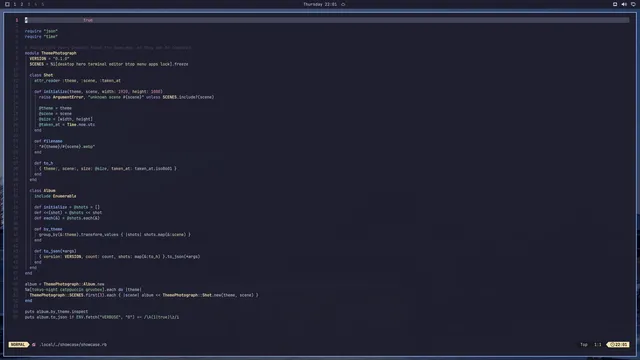Click the Top scroll position indicator
This screenshot has height=360, width=640.
tap(584, 344)
